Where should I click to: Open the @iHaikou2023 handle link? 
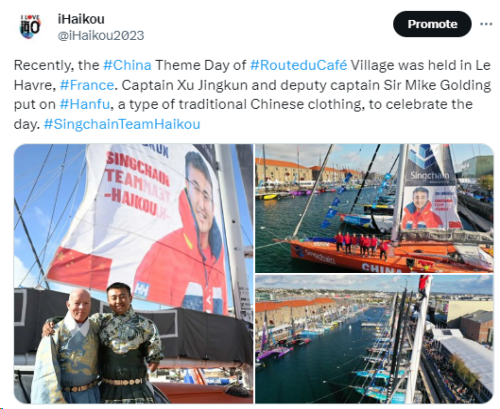point(101,35)
